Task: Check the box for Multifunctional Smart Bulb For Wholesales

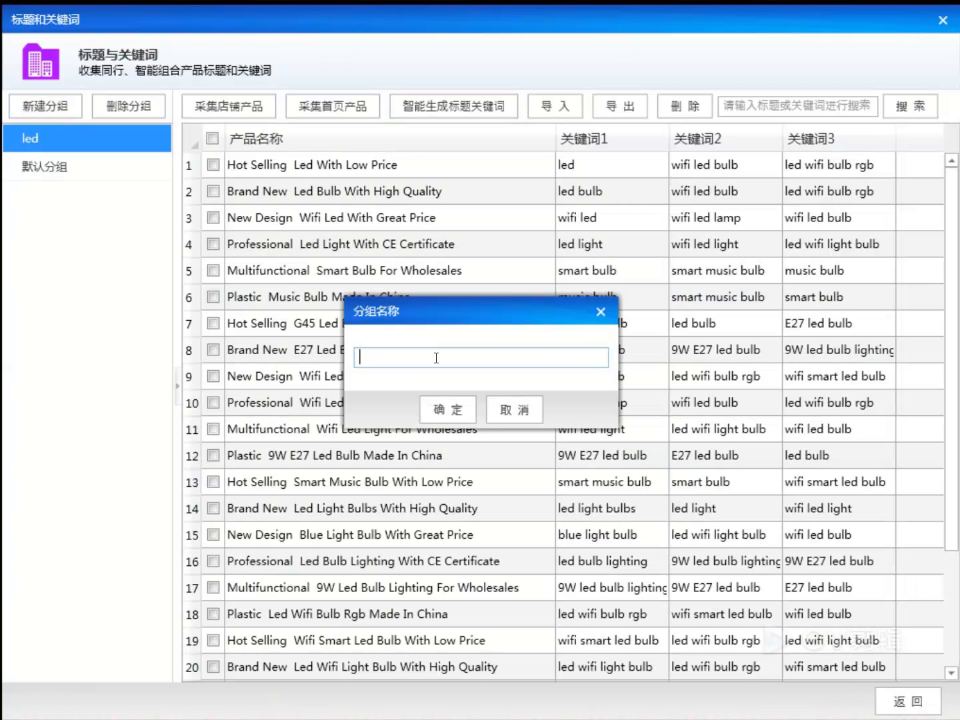Action: coord(213,270)
